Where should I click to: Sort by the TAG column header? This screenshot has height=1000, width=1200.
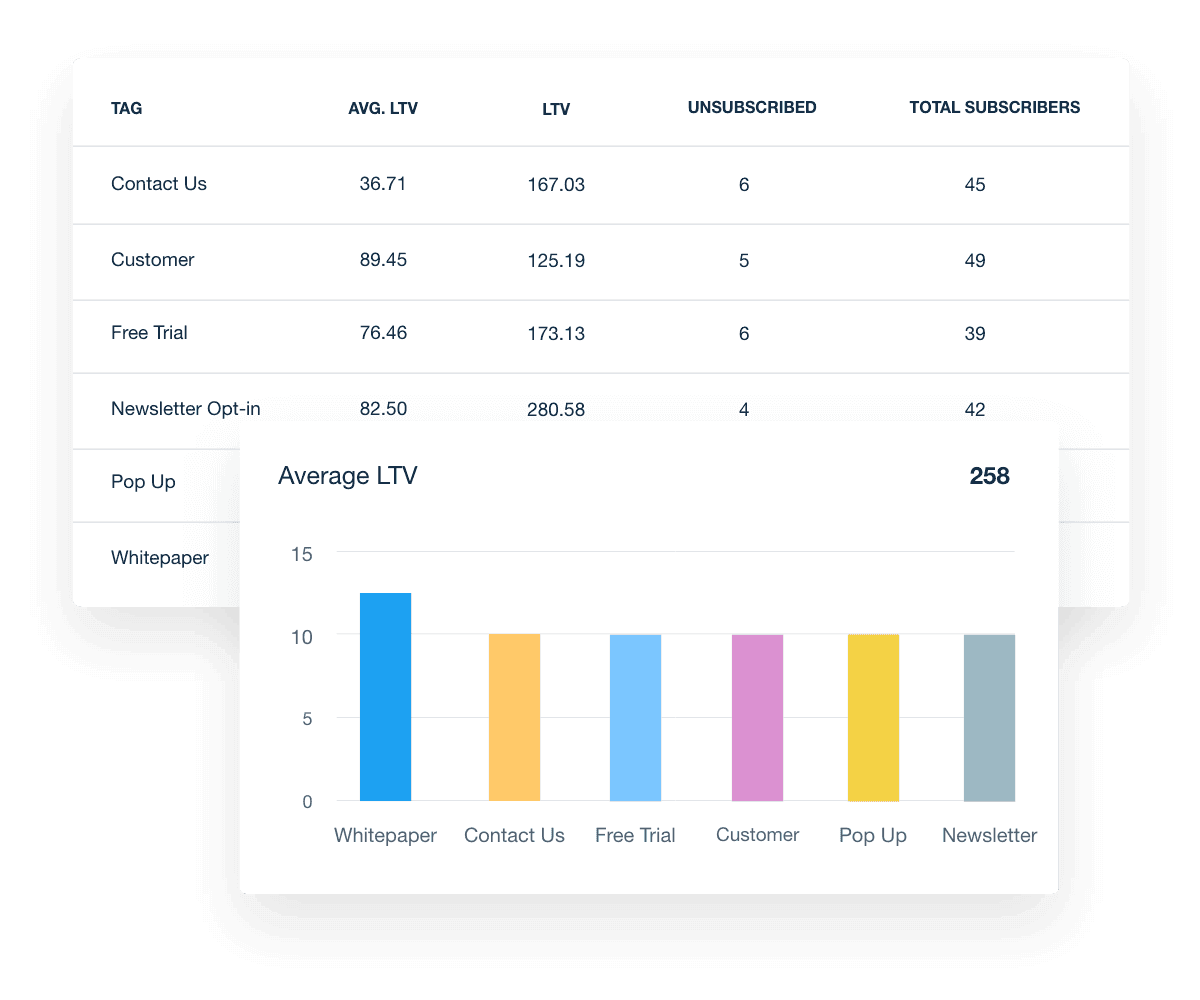126,108
